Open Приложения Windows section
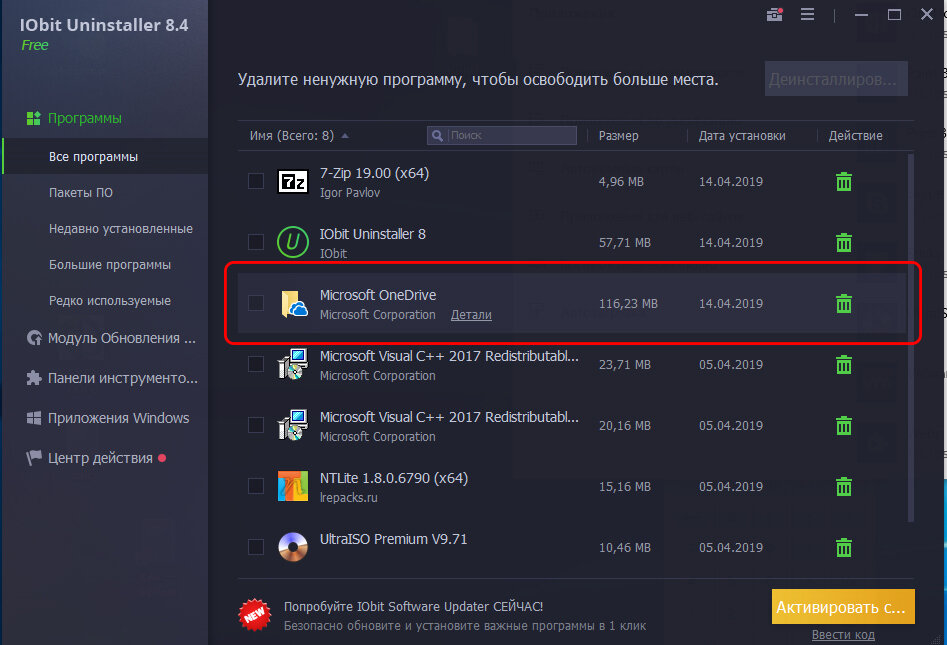The width and height of the screenshot is (947, 645). [118, 418]
